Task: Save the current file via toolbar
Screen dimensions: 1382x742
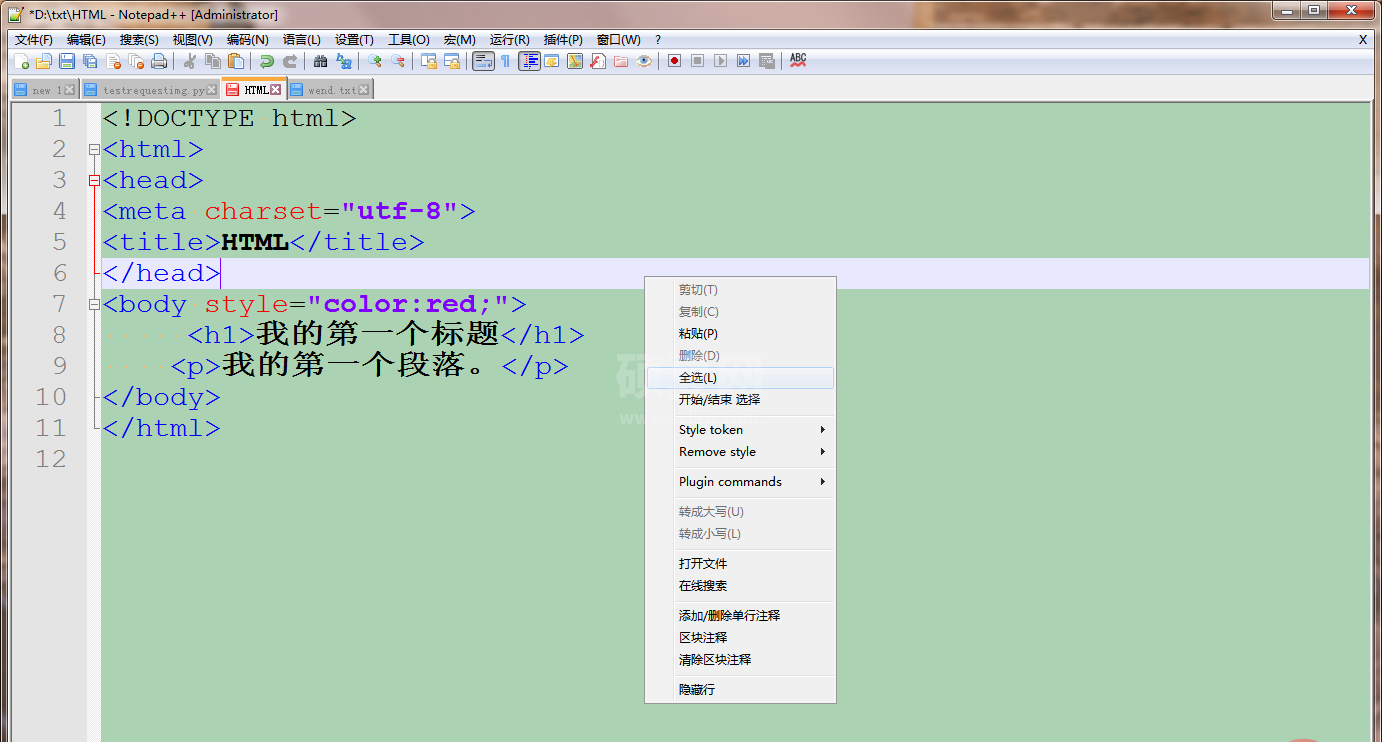Action: tap(67, 61)
